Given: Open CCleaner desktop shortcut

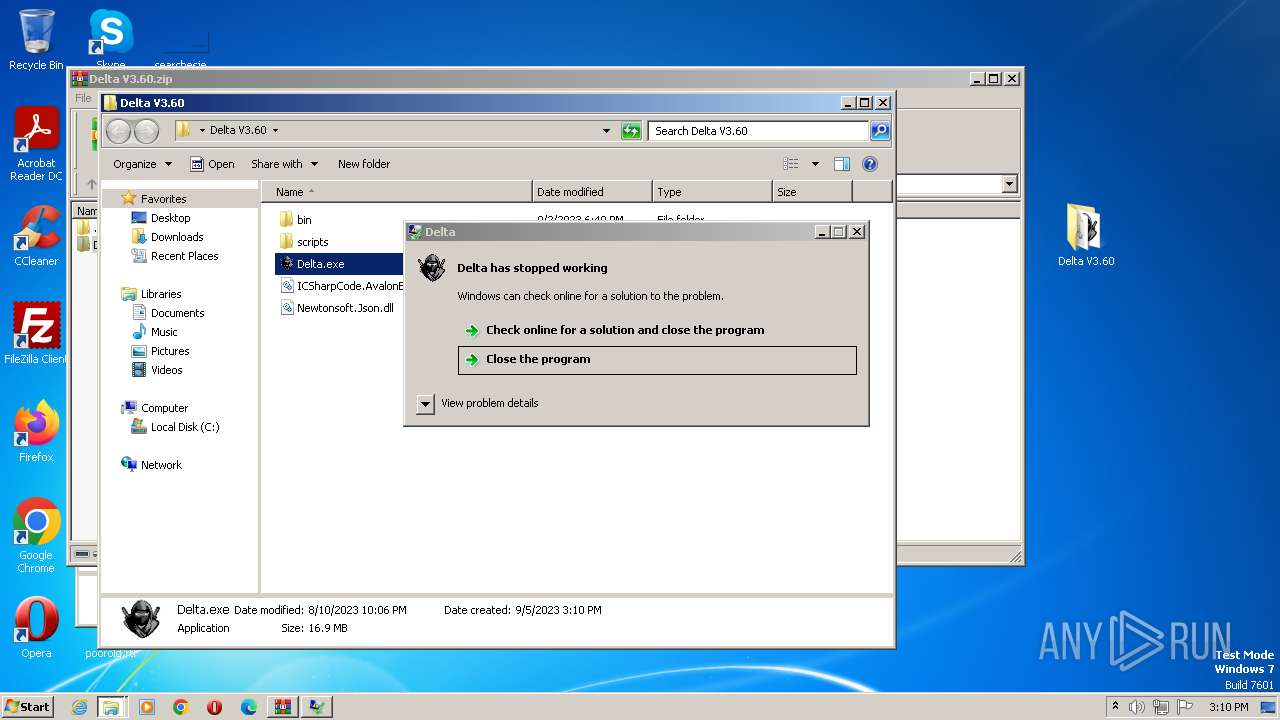Looking at the screenshot, I should point(36,236).
